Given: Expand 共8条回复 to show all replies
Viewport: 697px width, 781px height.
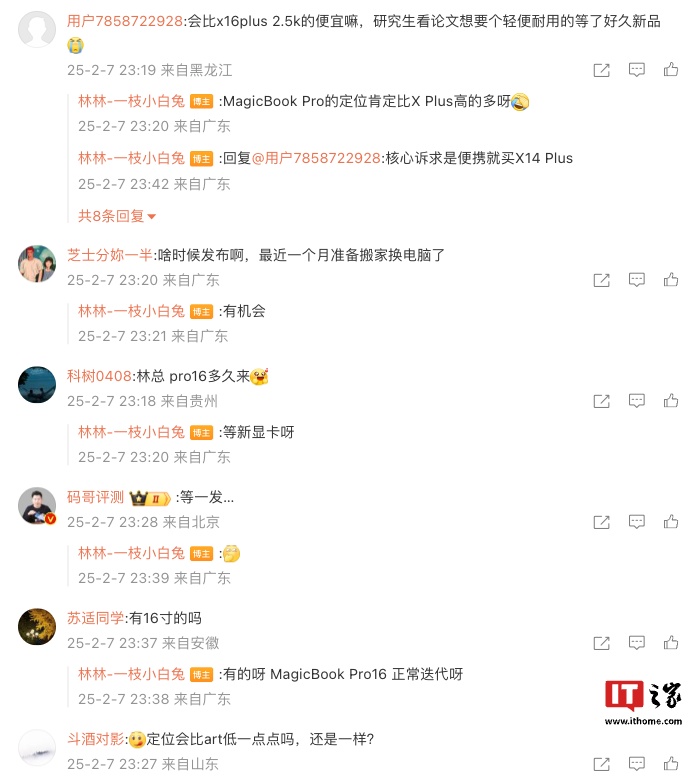Looking at the screenshot, I should [117, 216].
